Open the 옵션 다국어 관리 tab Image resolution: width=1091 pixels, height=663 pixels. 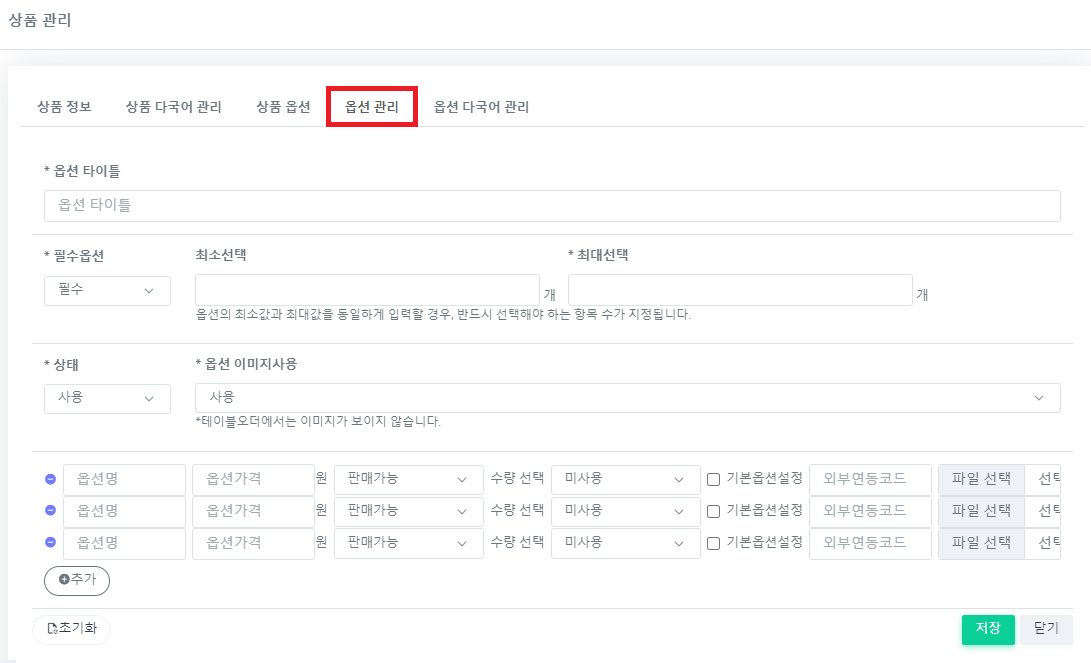(481, 107)
